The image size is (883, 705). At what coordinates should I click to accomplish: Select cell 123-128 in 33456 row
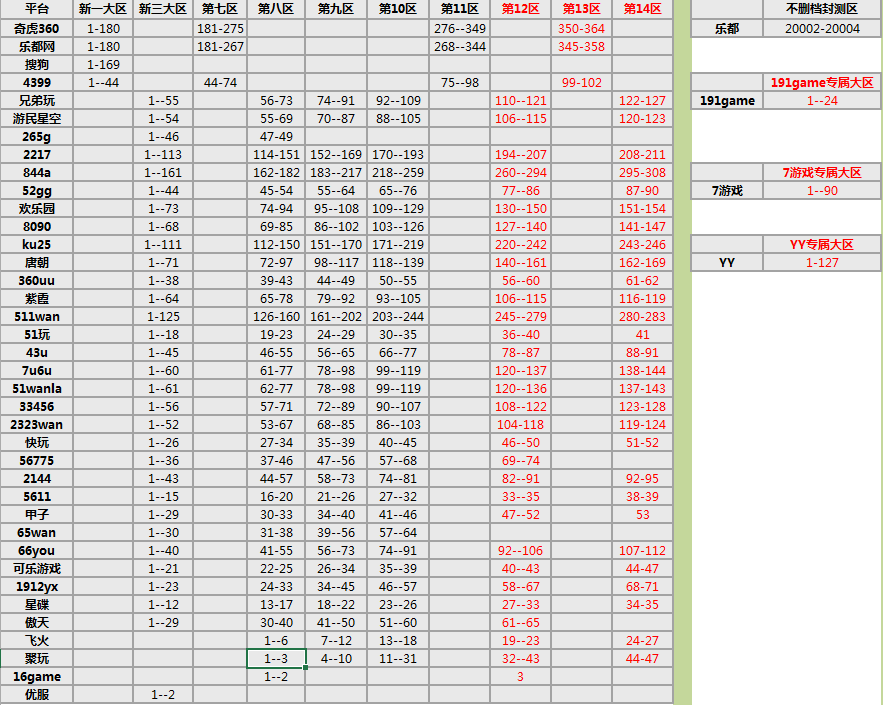(x=642, y=407)
